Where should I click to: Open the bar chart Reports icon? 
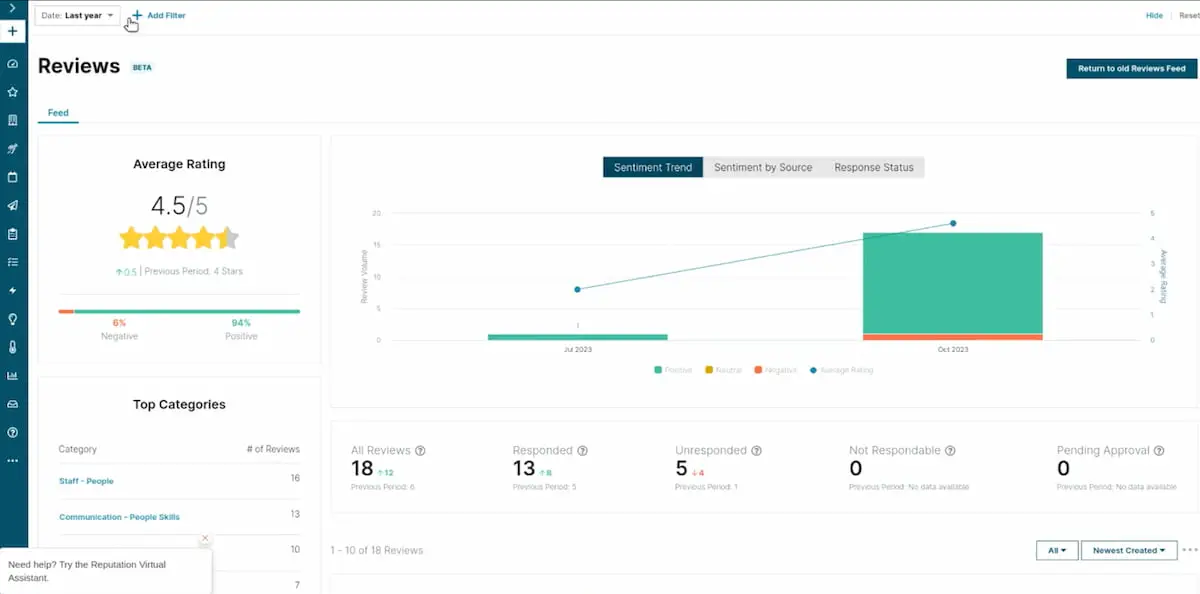point(12,375)
